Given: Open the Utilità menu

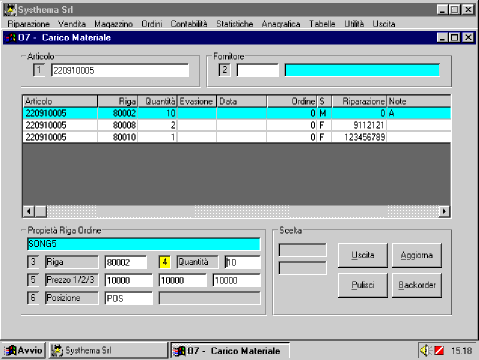Looking at the screenshot, I should tap(354, 24).
